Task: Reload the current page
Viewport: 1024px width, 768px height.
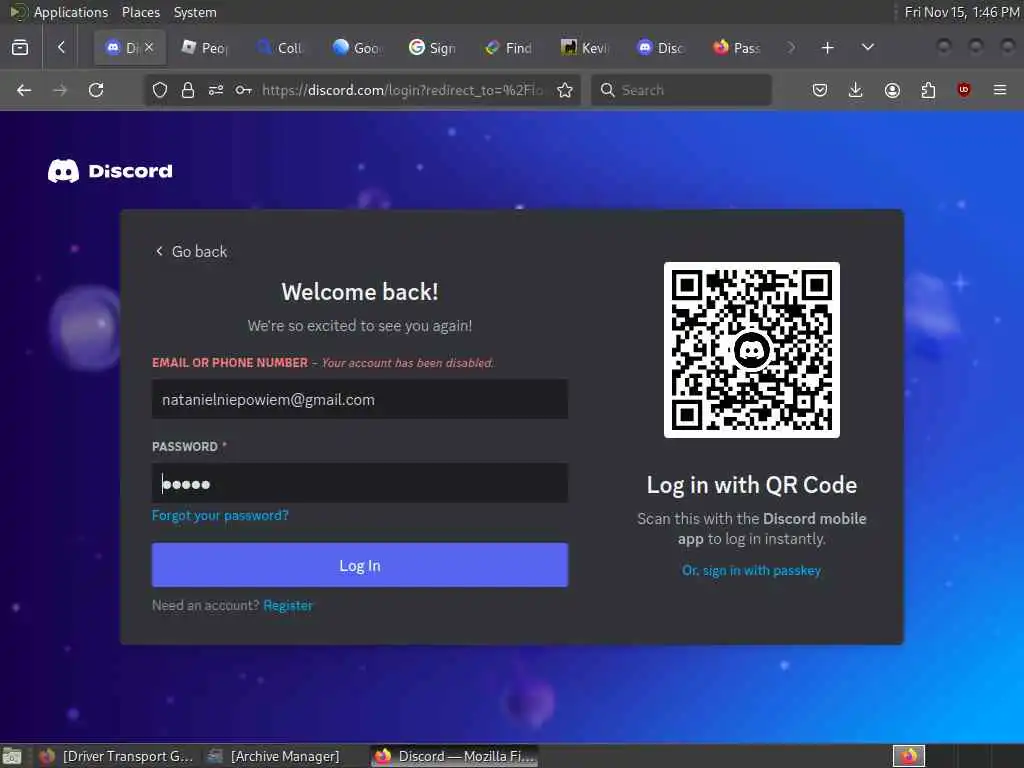Action: click(x=96, y=90)
